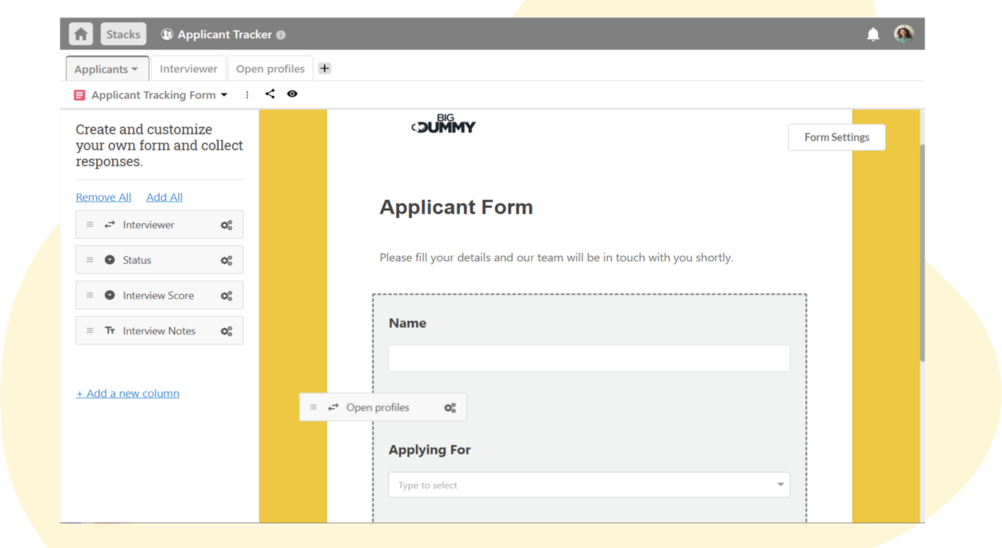
Task: Click the Name field heading
Action: point(407,323)
